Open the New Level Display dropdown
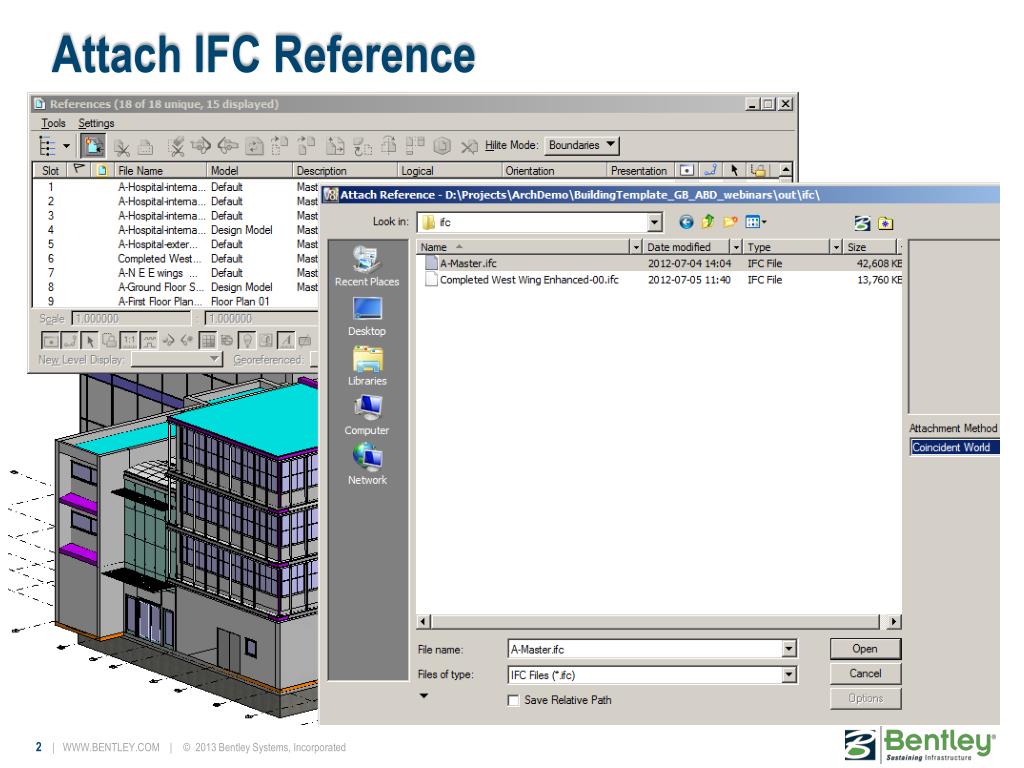 tap(177, 359)
